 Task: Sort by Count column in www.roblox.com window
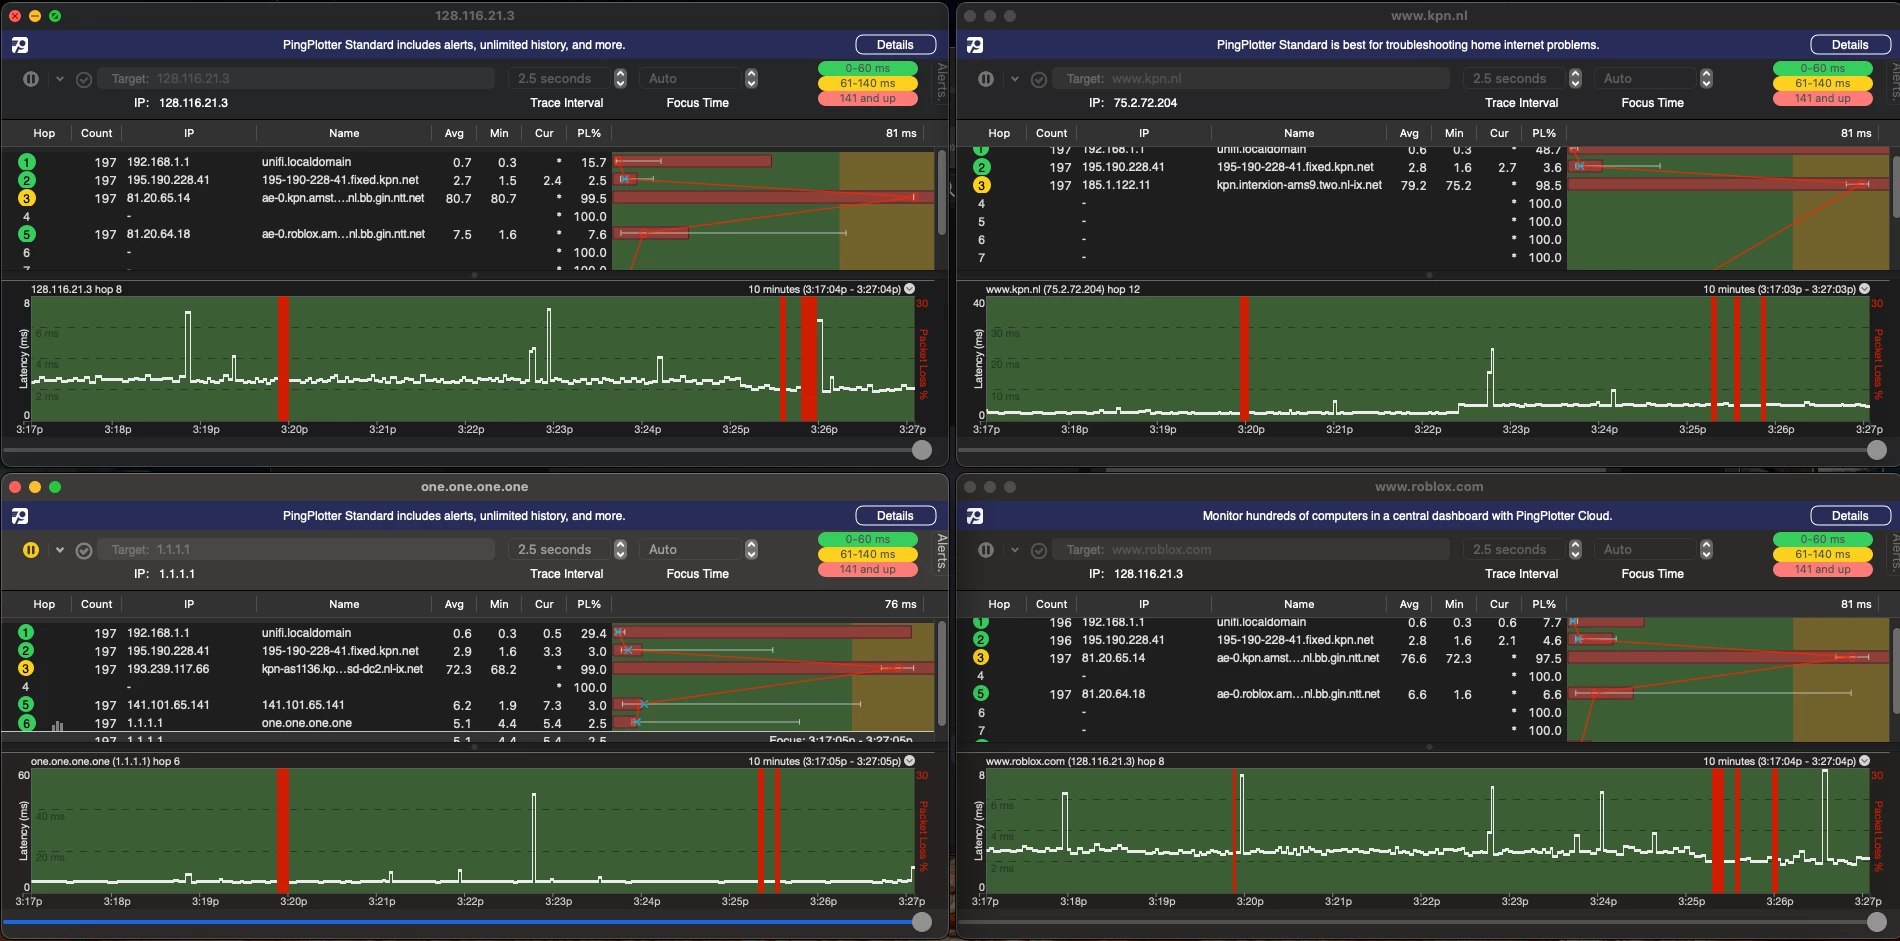(x=1052, y=604)
